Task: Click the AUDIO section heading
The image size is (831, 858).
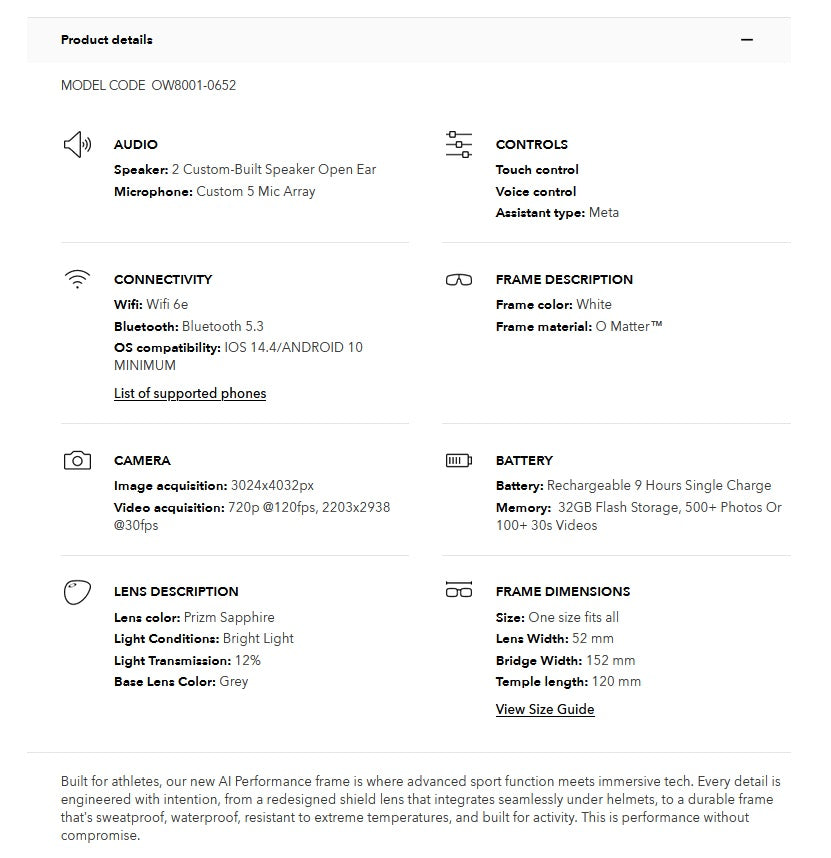Action: (x=136, y=145)
